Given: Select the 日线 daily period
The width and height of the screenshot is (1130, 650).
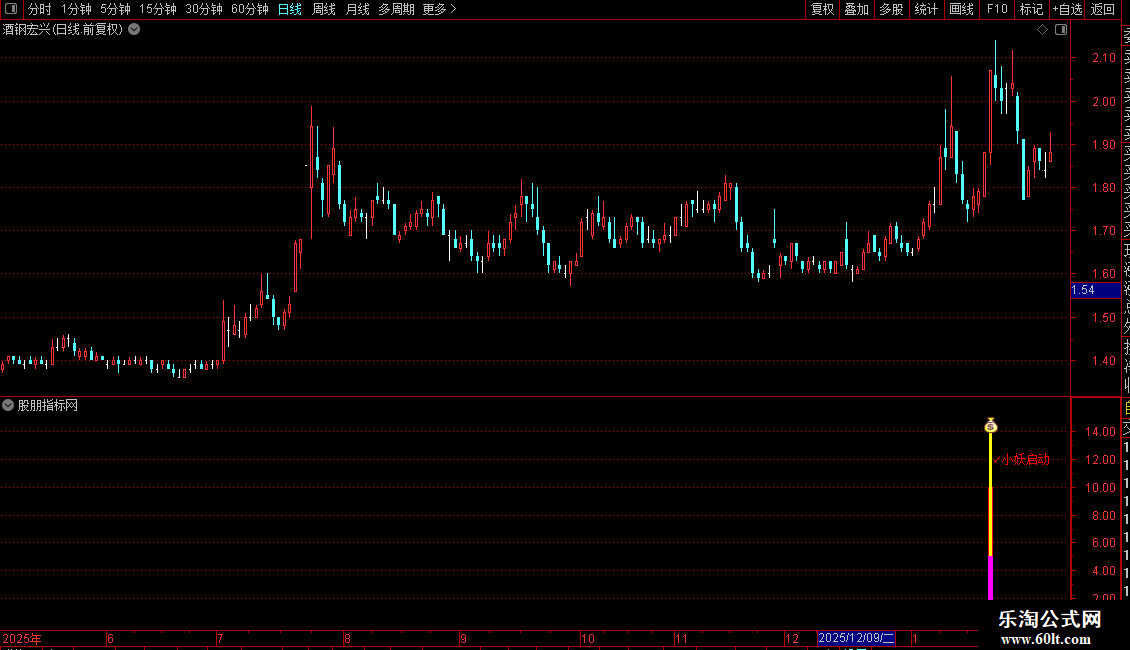Looking at the screenshot, I should [290, 9].
